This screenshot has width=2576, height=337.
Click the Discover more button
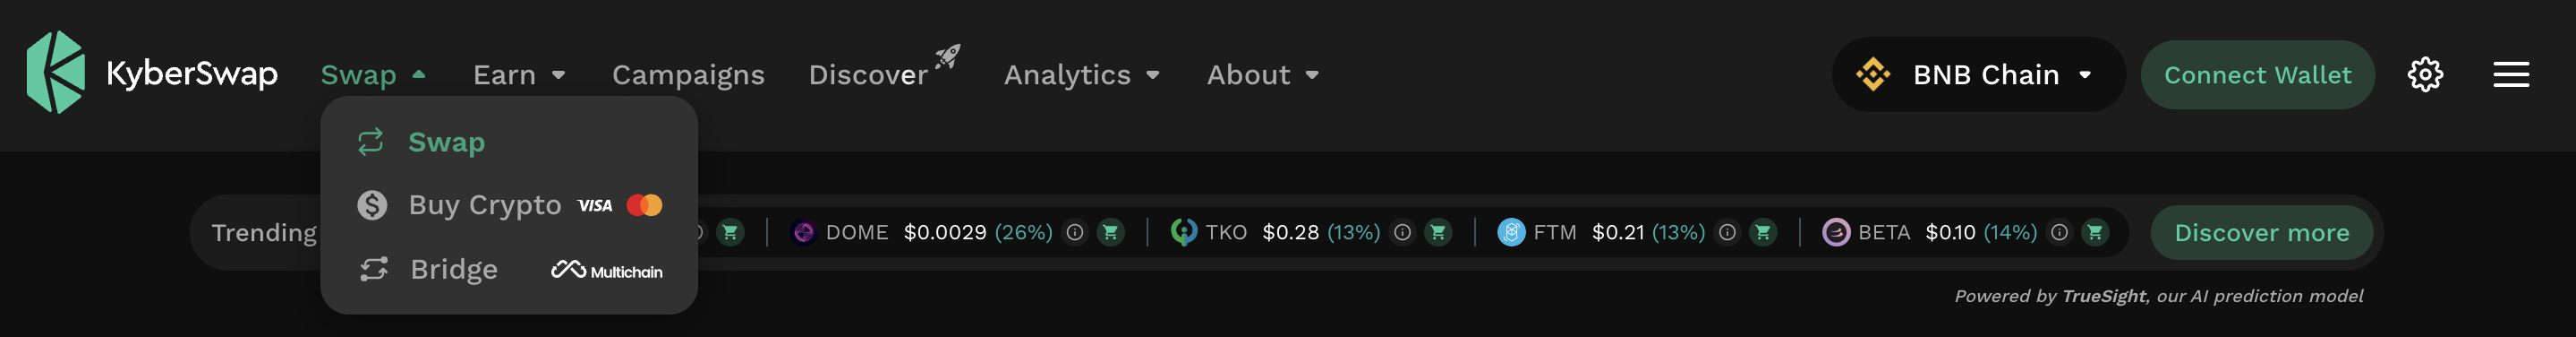(2261, 232)
